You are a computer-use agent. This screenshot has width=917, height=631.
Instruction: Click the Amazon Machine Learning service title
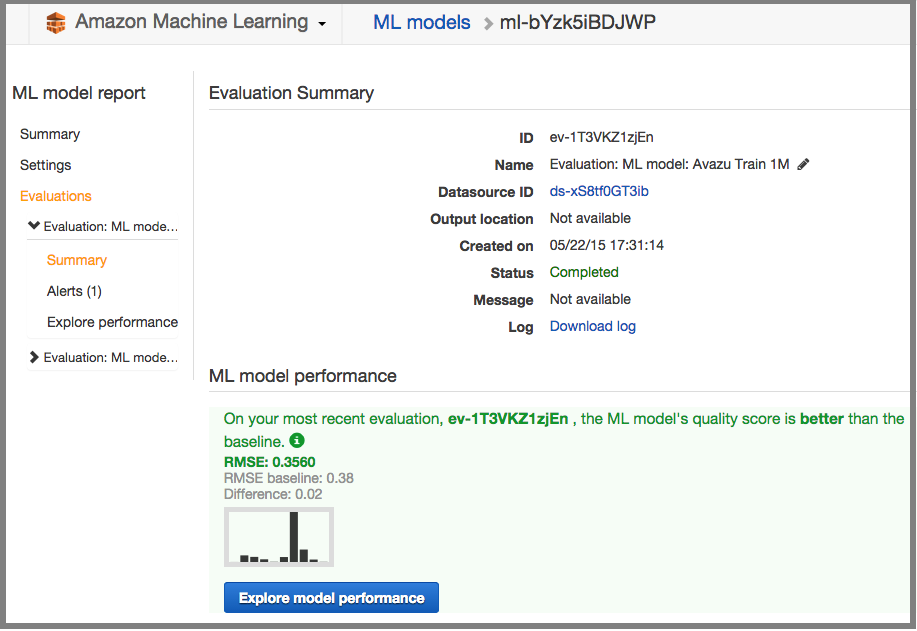[x=191, y=22]
